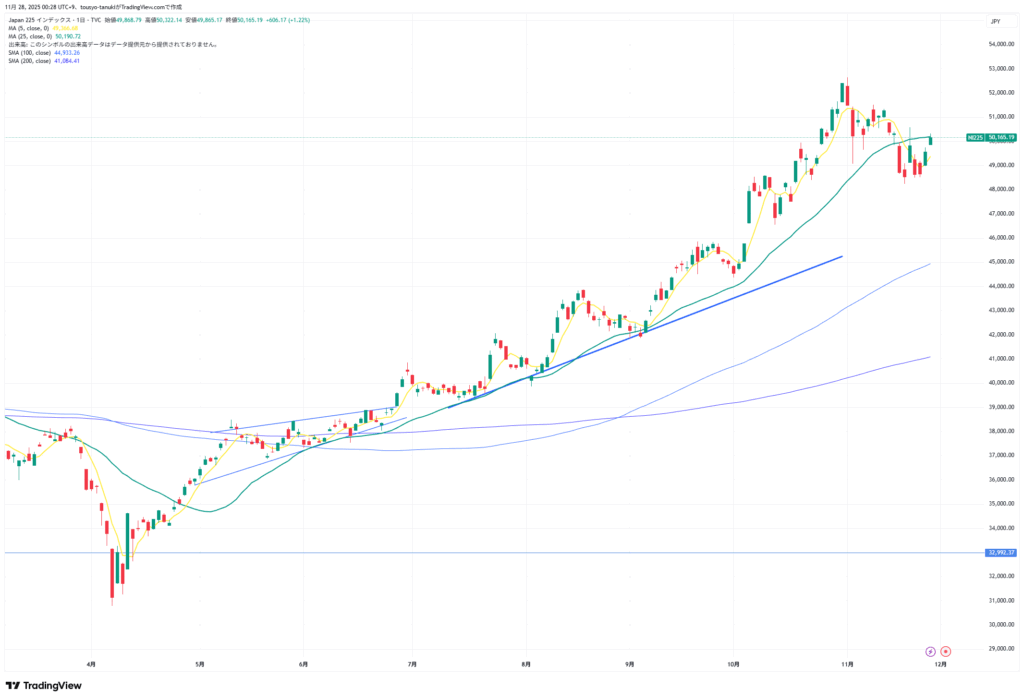The image size is (1024, 700).
Task: Click the purple lightning event icon
Action: (x=930, y=650)
